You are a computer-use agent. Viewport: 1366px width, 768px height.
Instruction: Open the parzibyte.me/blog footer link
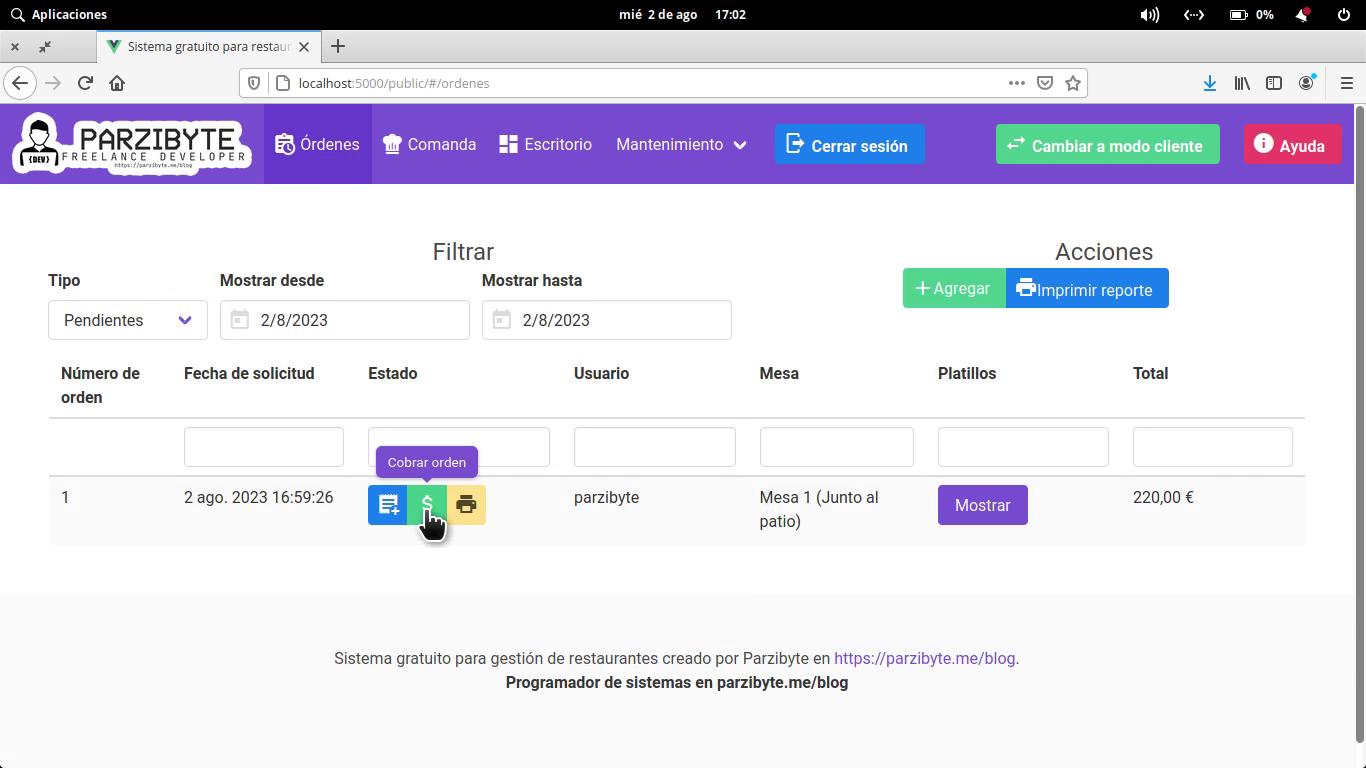[x=924, y=659]
